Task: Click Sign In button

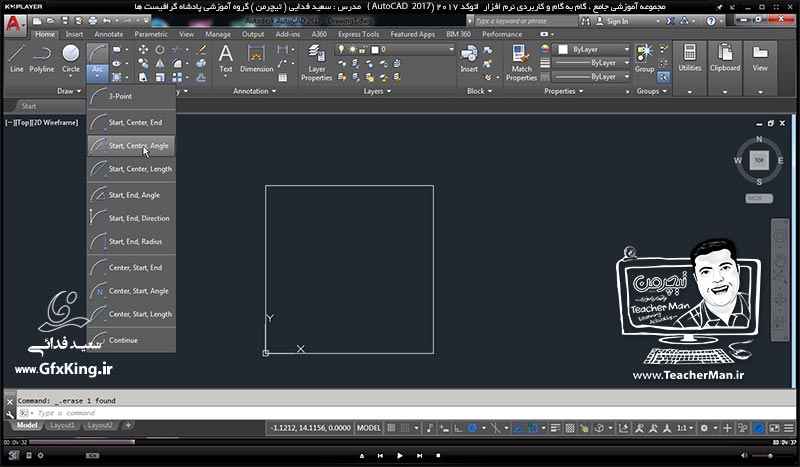Action: 612,21
